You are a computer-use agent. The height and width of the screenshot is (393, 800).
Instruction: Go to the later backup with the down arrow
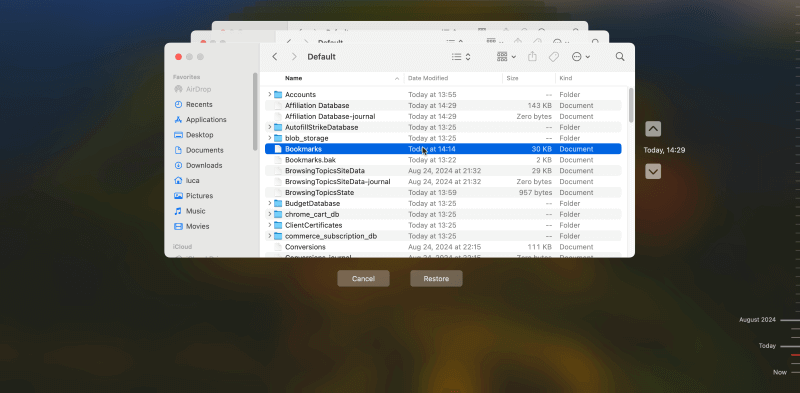coord(653,171)
